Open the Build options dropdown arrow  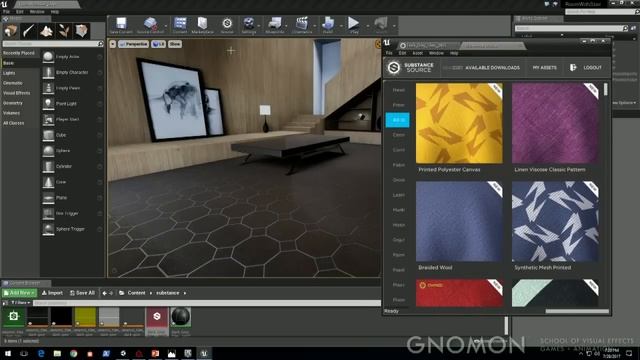point(341,26)
